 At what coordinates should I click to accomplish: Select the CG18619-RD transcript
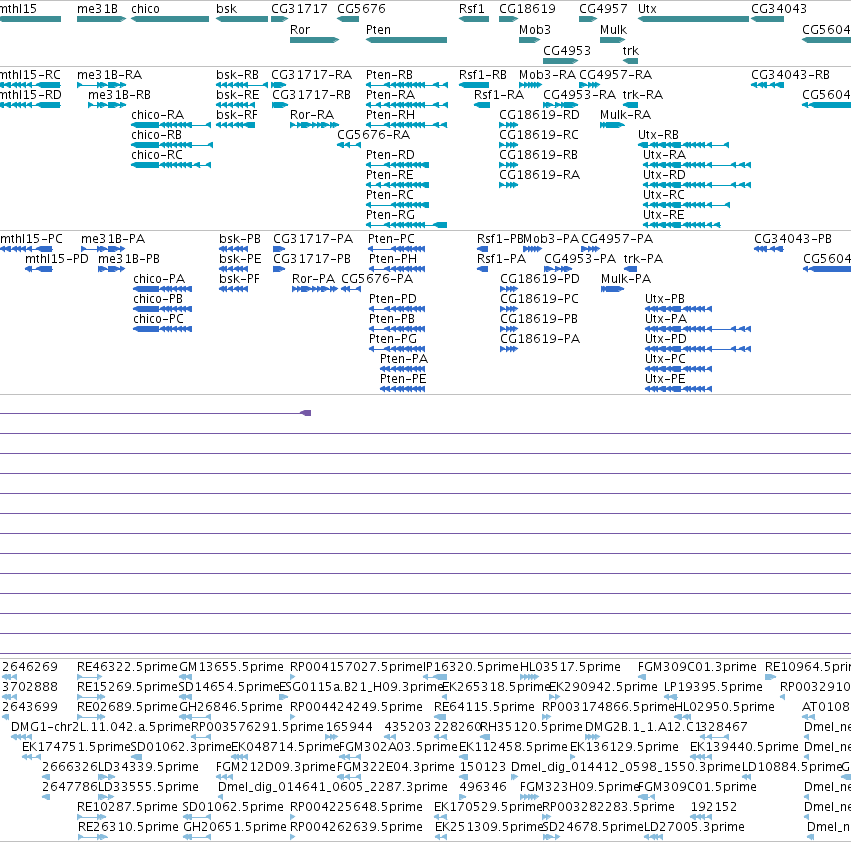pos(509,125)
